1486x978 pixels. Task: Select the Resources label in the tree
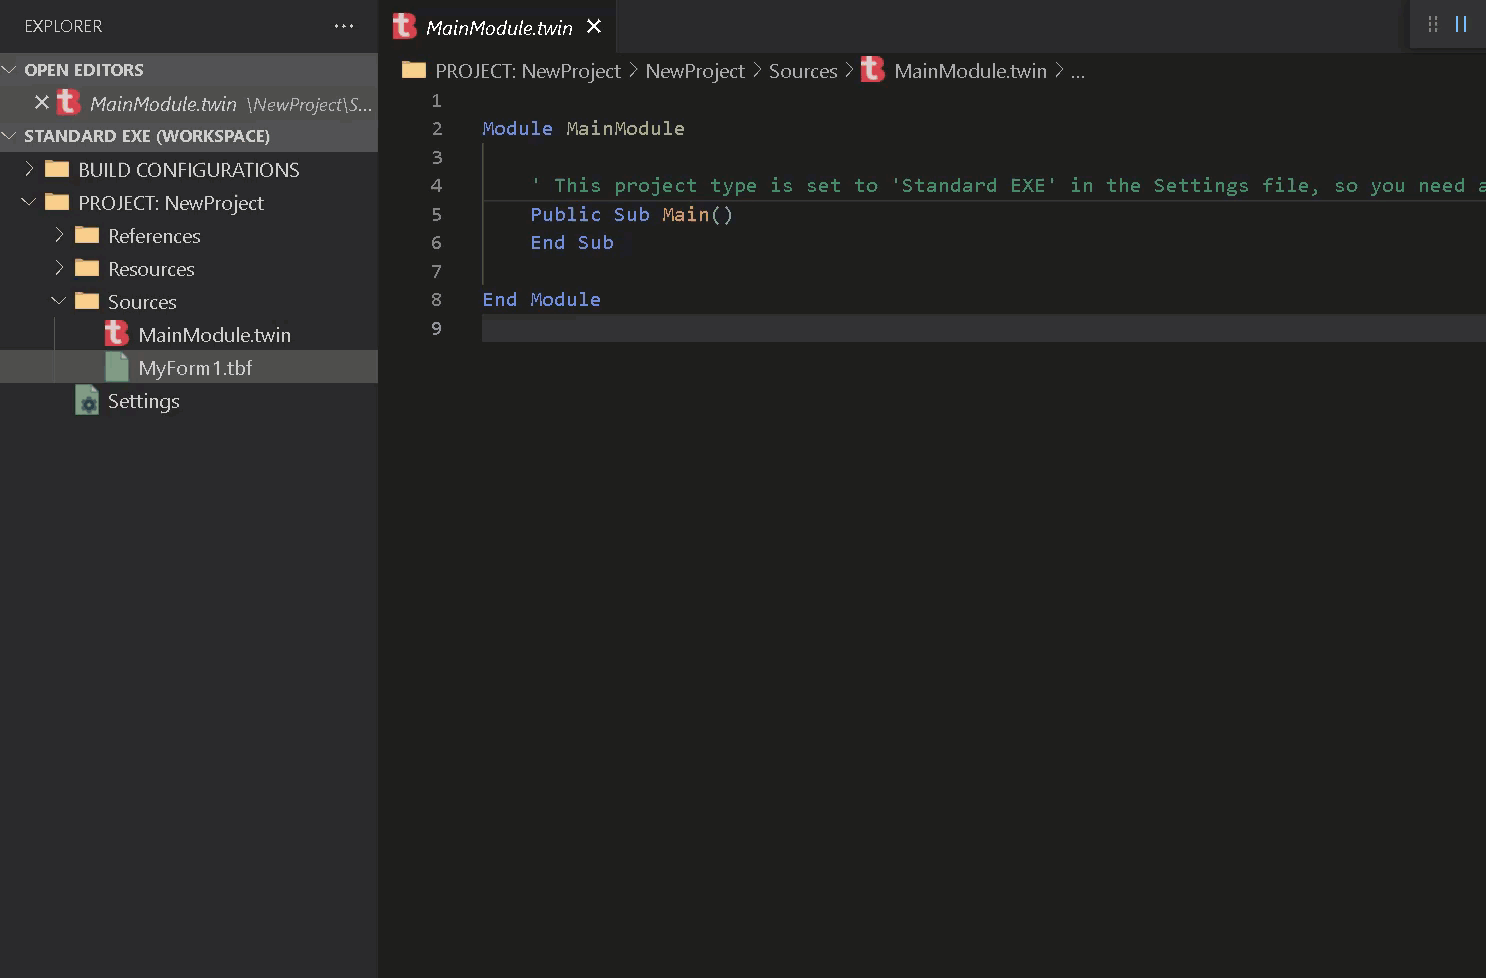[151, 269]
